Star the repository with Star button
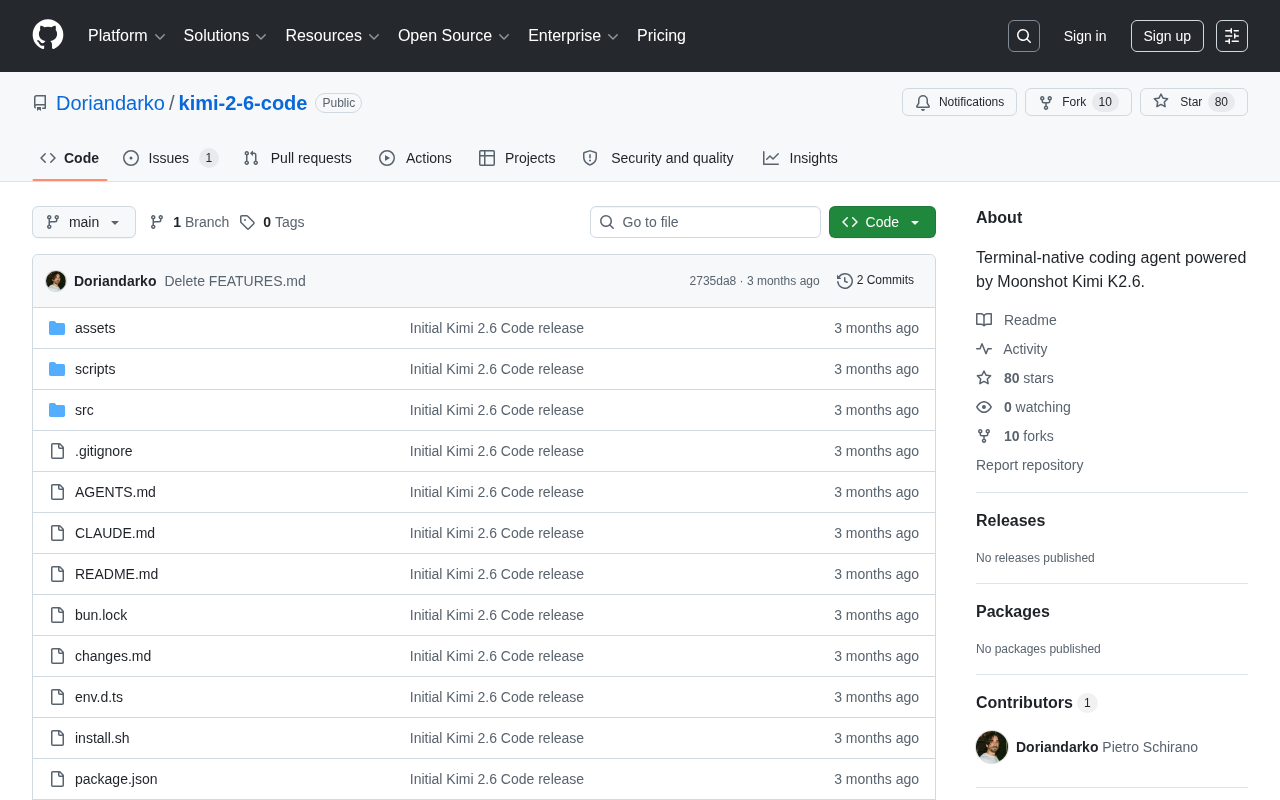Viewport: 1280px width, 800px height. 1194,102
